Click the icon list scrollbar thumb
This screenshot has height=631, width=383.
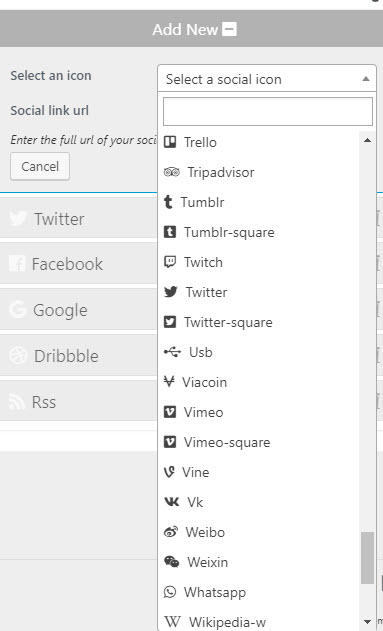[x=367, y=557]
